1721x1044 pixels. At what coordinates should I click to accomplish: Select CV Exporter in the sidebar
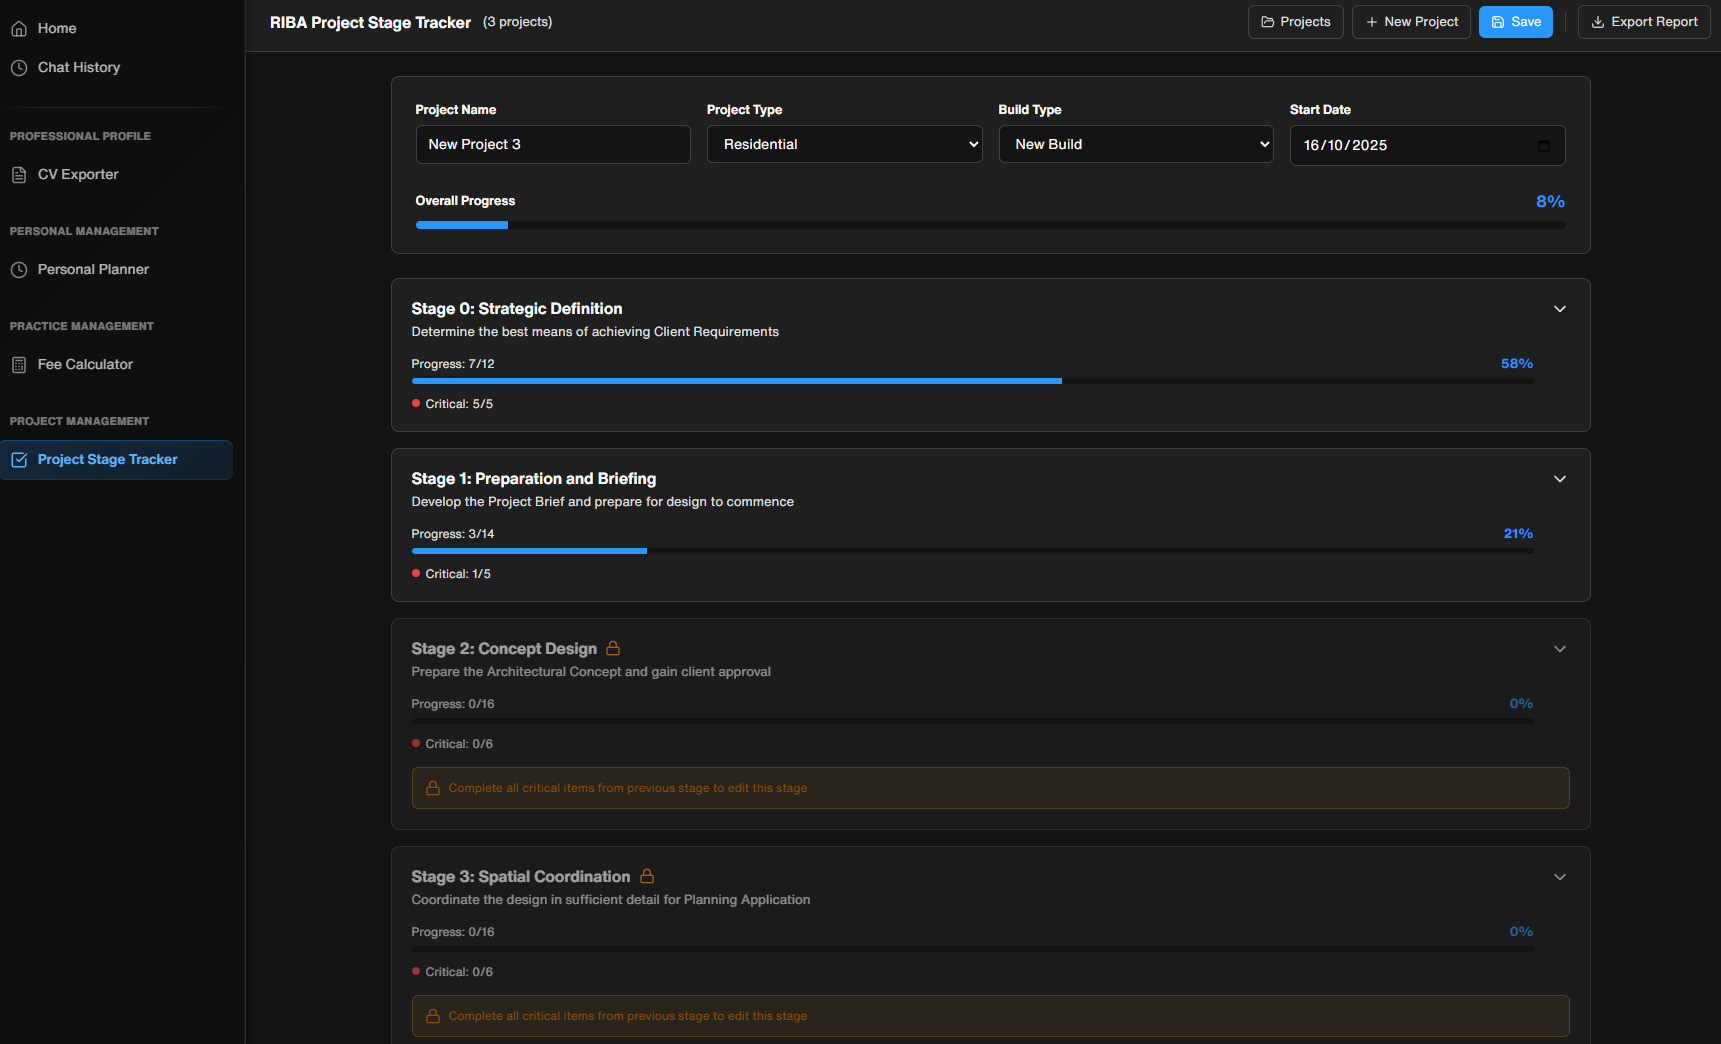pyautogui.click(x=77, y=174)
